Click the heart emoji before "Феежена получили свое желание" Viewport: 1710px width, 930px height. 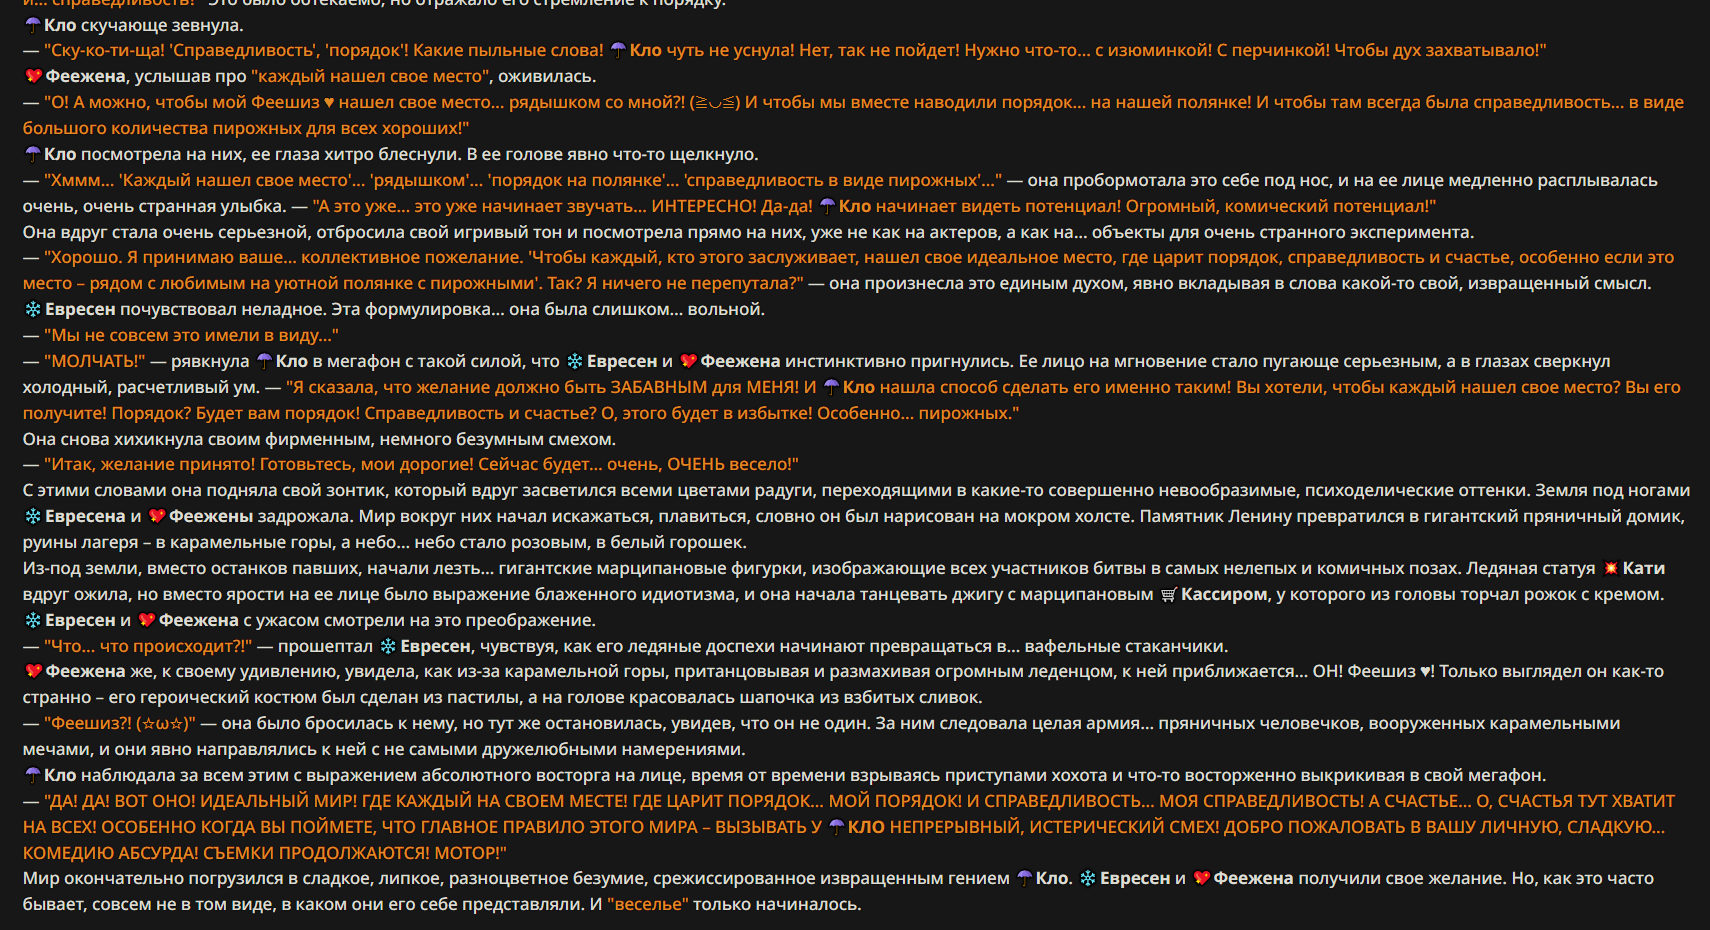1202,878
